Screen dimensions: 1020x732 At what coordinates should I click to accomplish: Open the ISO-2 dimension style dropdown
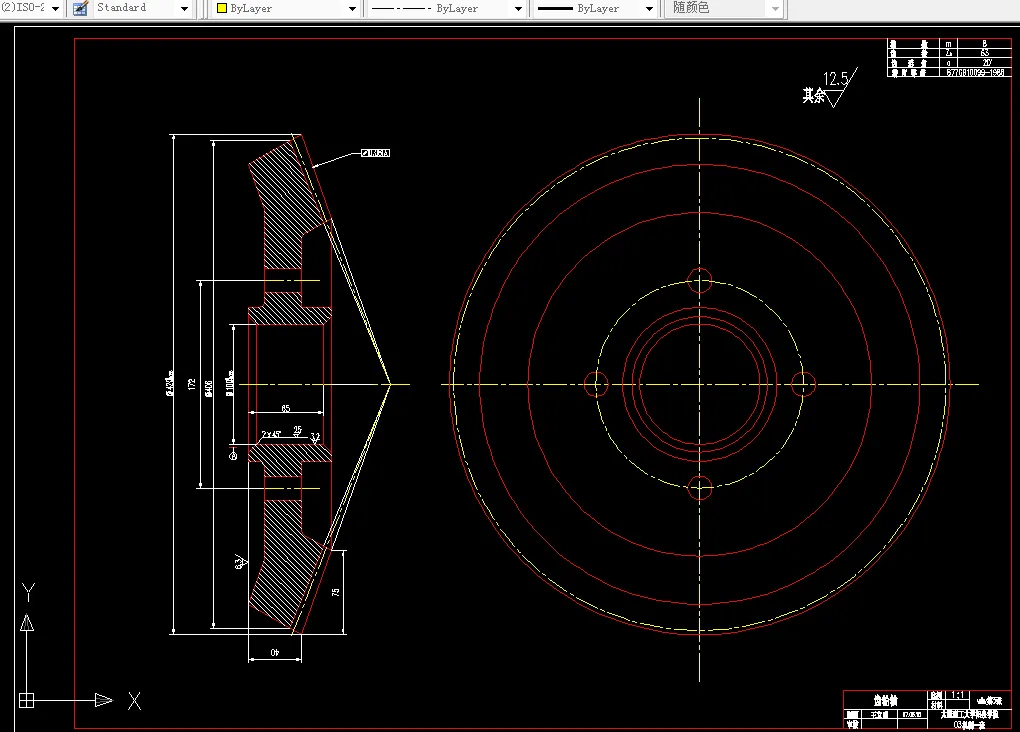click(55, 8)
